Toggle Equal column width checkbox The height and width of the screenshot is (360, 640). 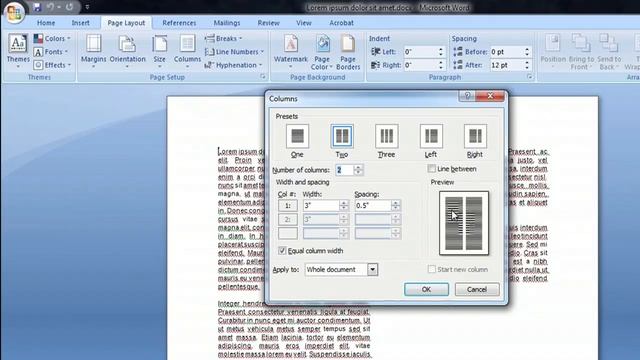tap(282, 251)
